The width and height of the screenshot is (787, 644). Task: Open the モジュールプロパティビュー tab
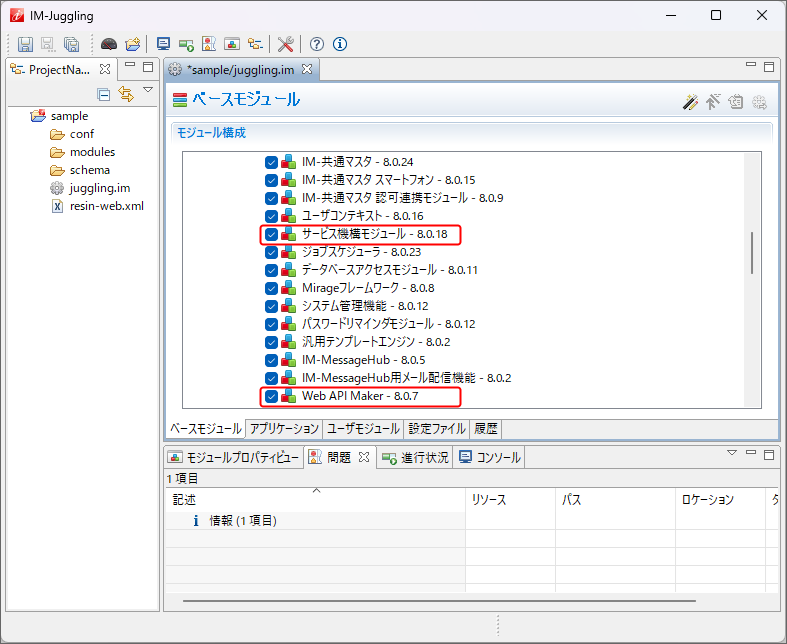coord(234,457)
